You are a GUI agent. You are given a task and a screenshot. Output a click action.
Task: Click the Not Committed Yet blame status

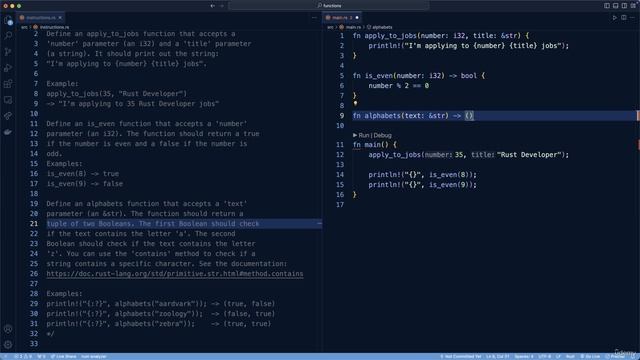pyautogui.click(x=460, y=356)
